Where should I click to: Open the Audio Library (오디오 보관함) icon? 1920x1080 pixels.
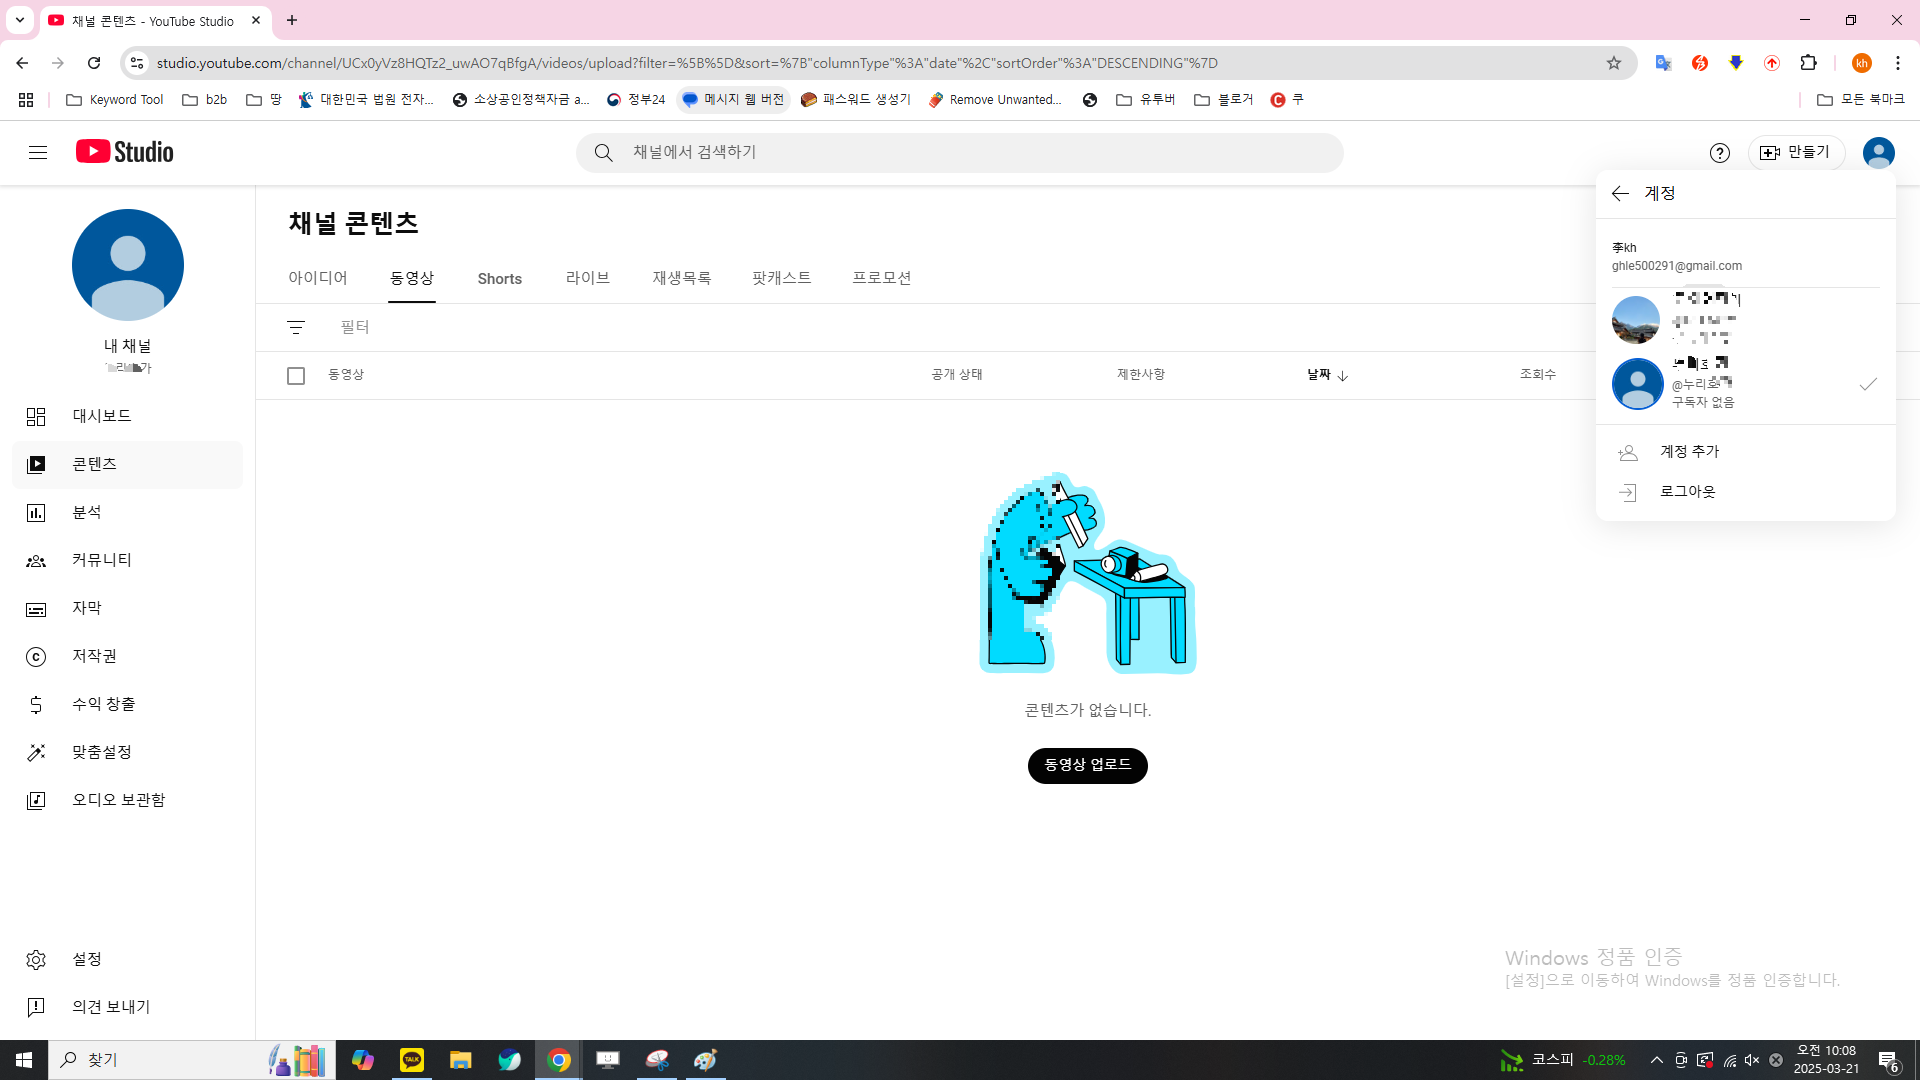(x=36, y=800)
